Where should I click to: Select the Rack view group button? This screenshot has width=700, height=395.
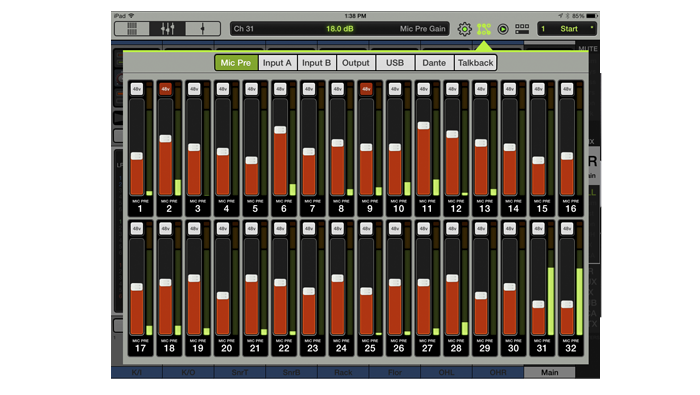click(x=343, y=372)
